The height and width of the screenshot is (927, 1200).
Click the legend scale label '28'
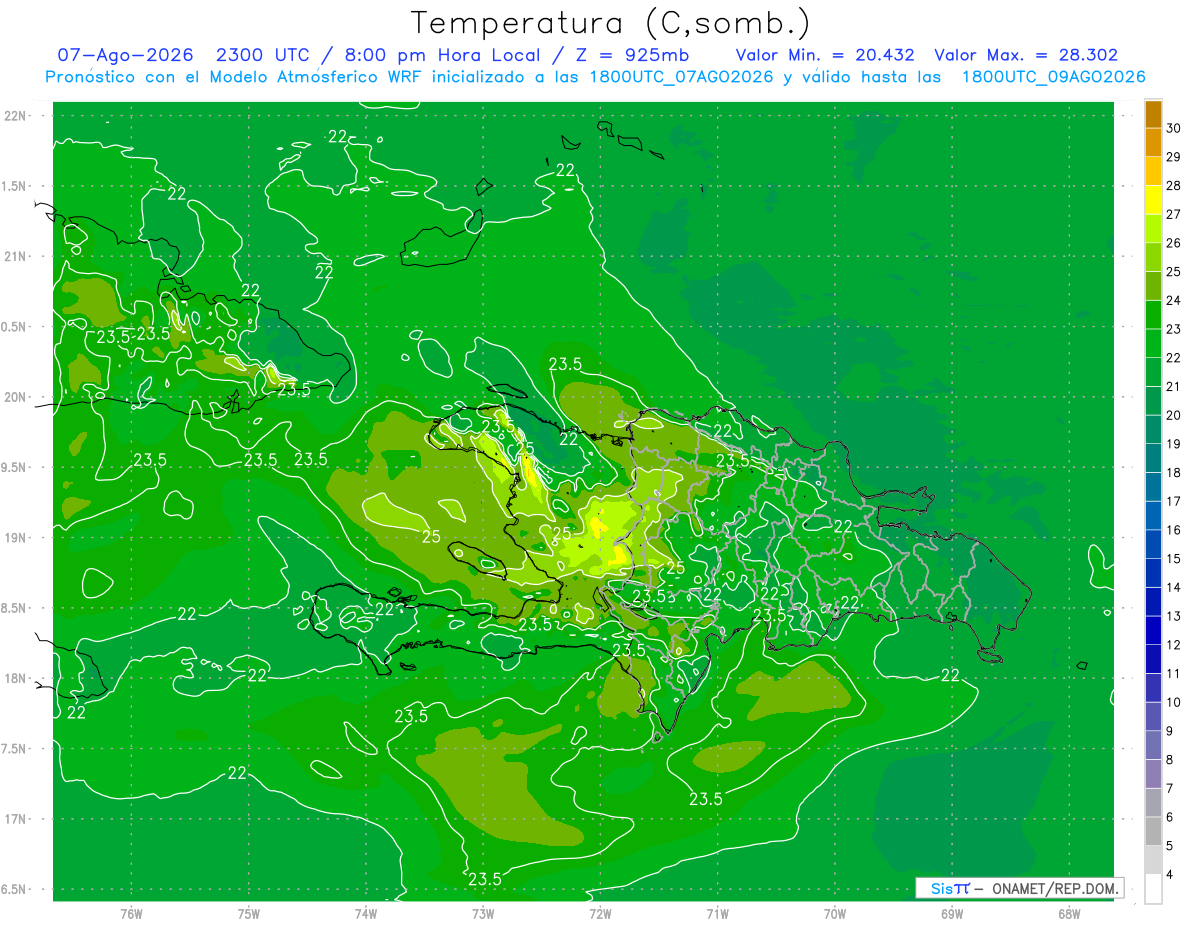[x=1174, y=185]
